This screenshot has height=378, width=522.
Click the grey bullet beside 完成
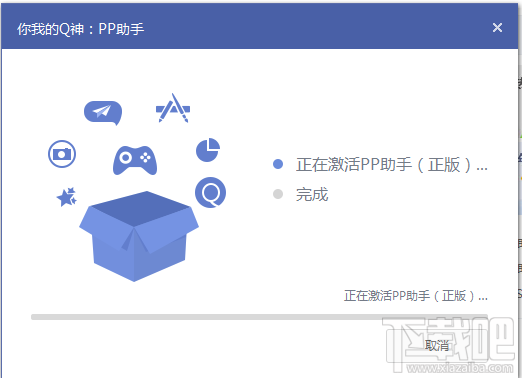pos(278,194)
